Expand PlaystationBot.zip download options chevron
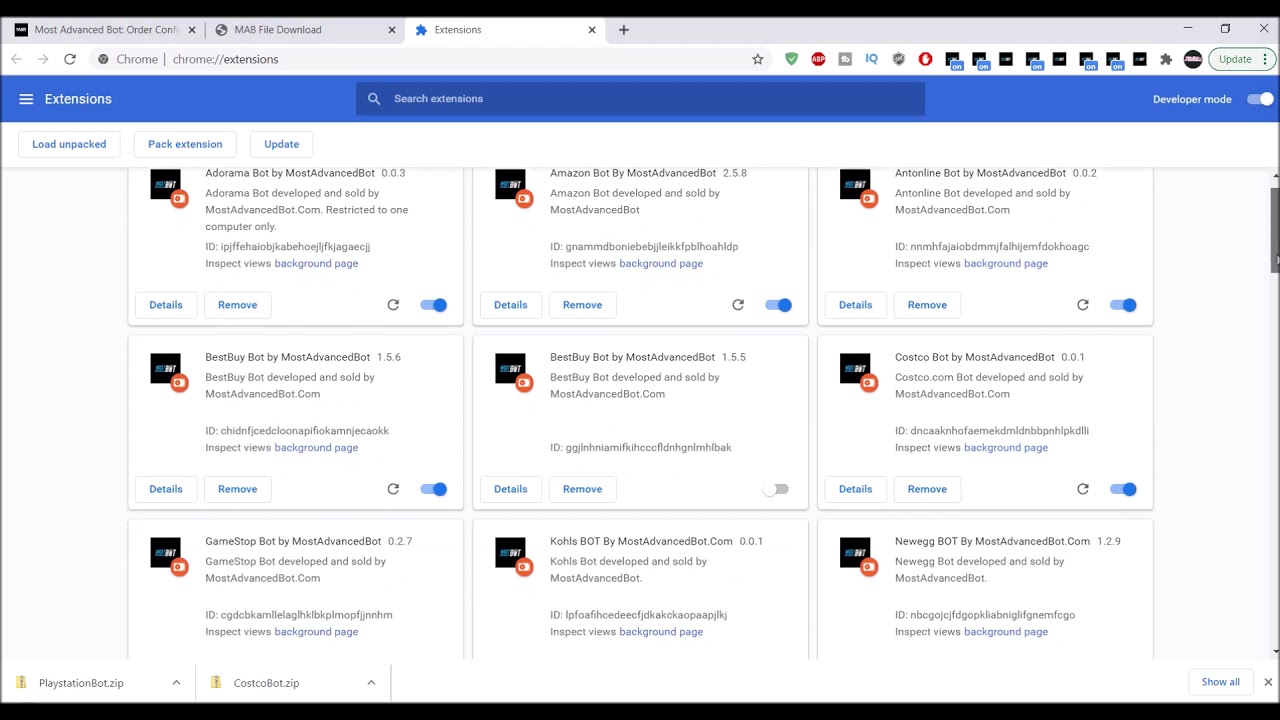Viewport: 1280px width, 720px height. tap(176, 683)
